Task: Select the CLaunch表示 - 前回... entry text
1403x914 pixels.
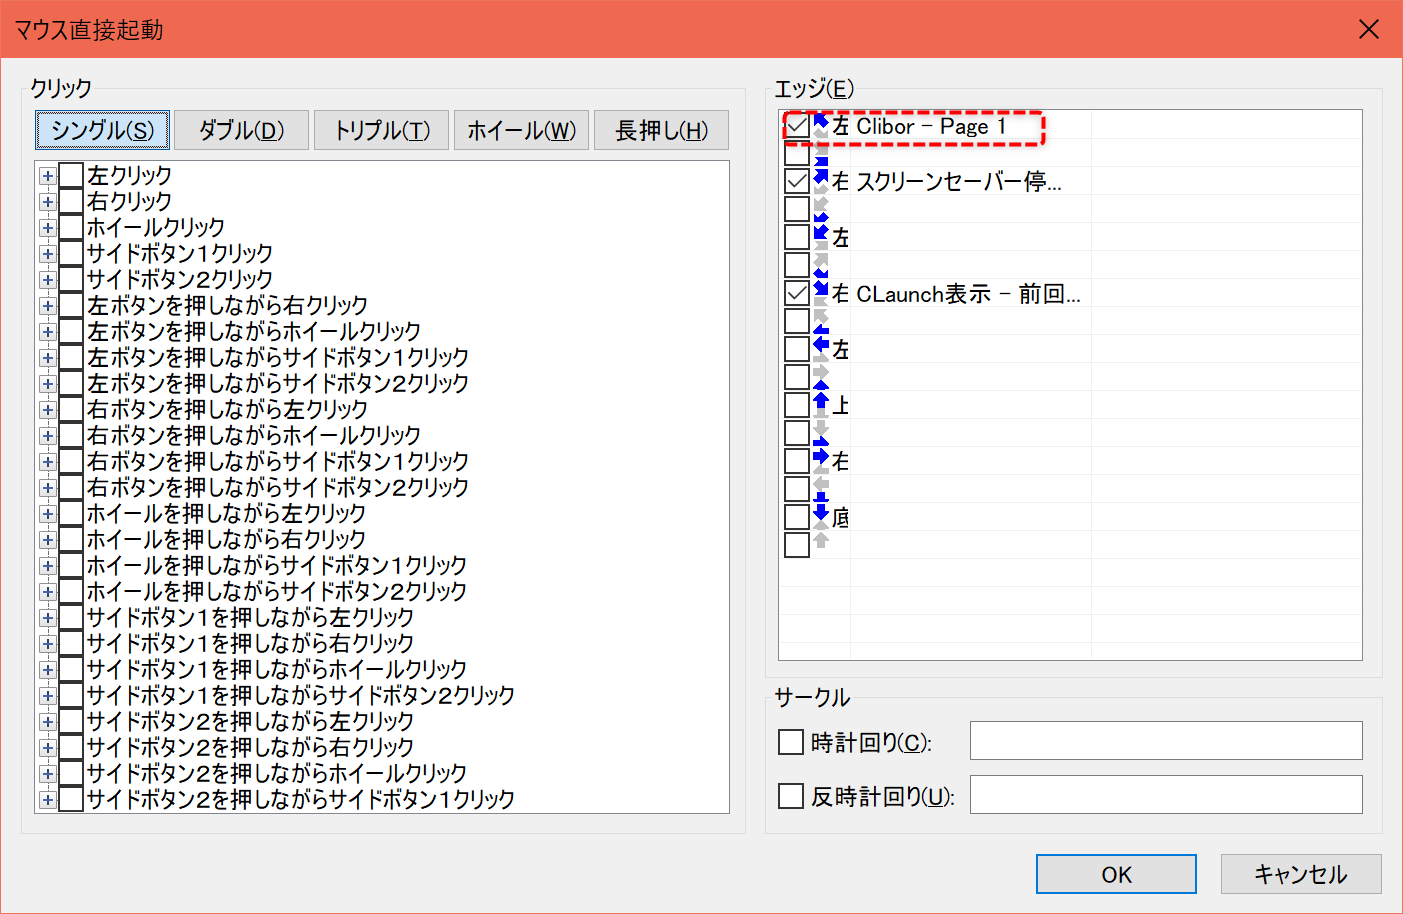Action: point(968,294)
